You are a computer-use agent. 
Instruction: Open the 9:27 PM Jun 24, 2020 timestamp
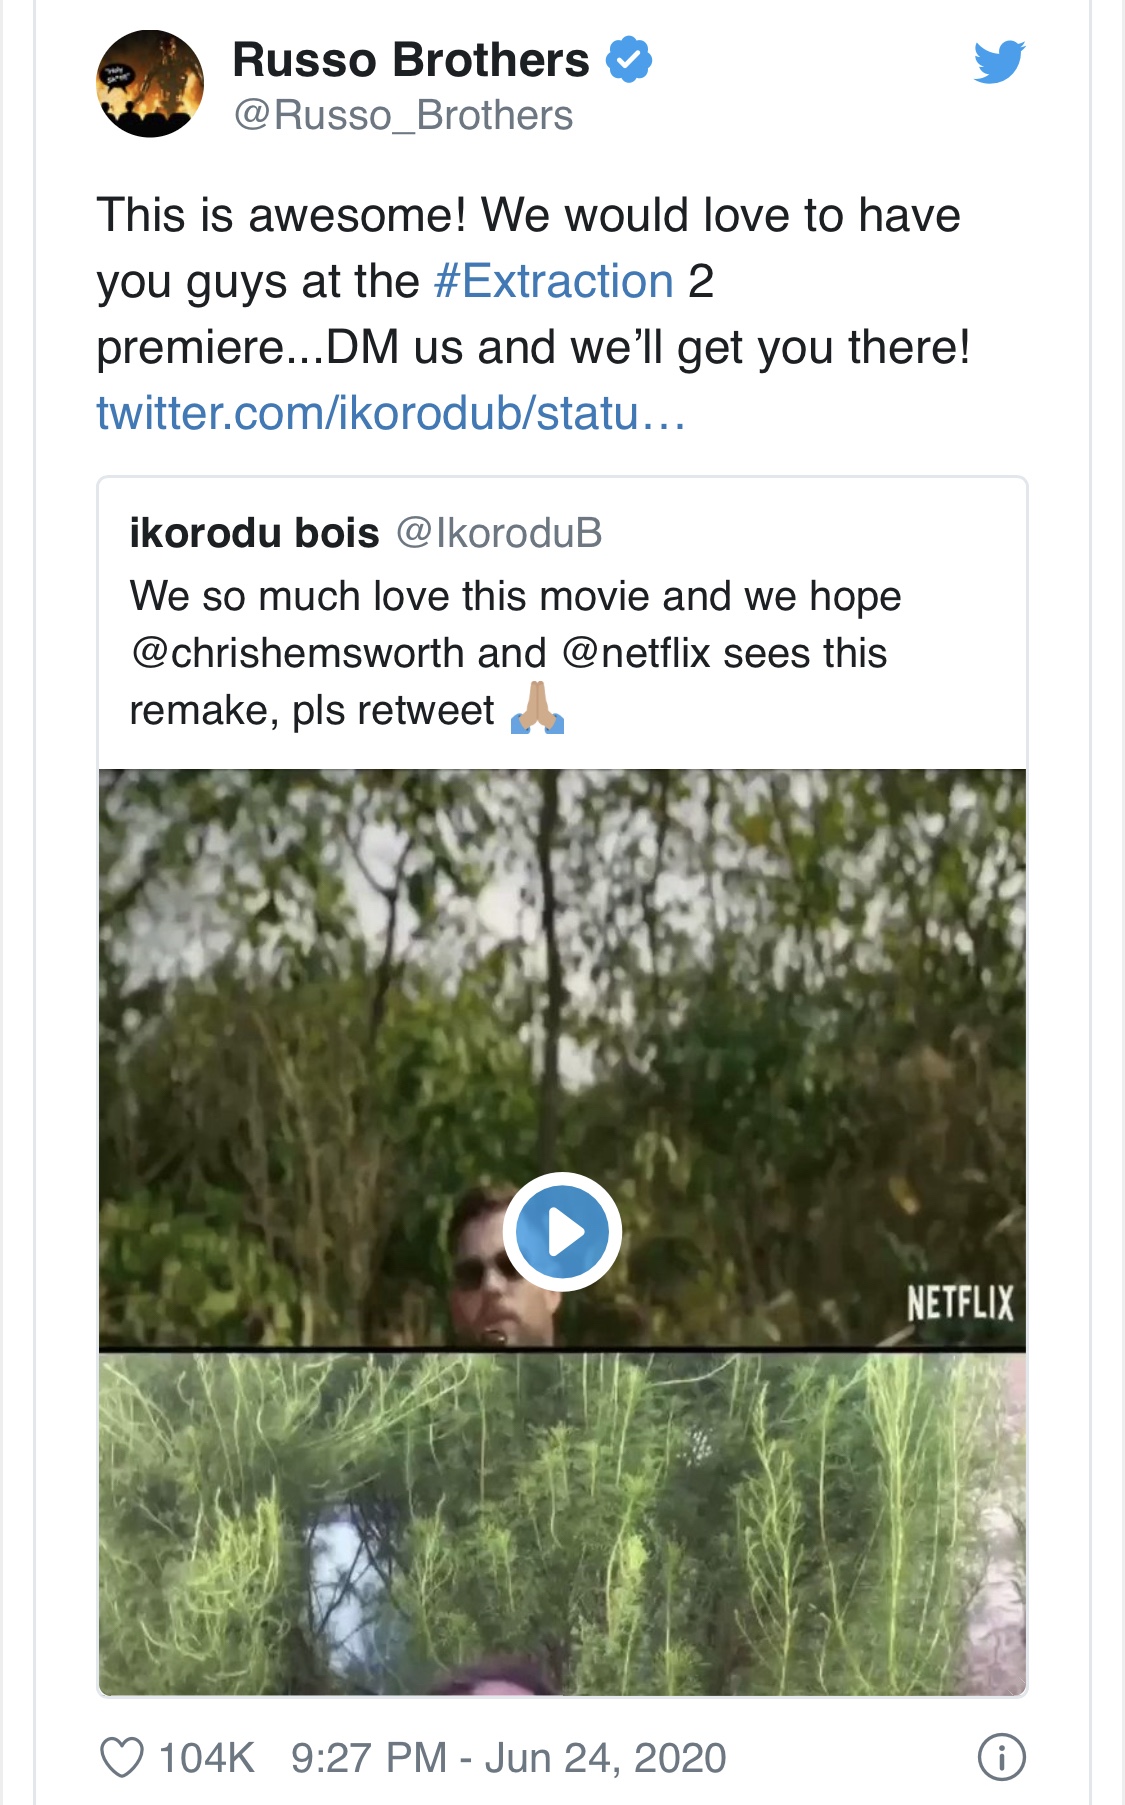(x=508, y=1757)
